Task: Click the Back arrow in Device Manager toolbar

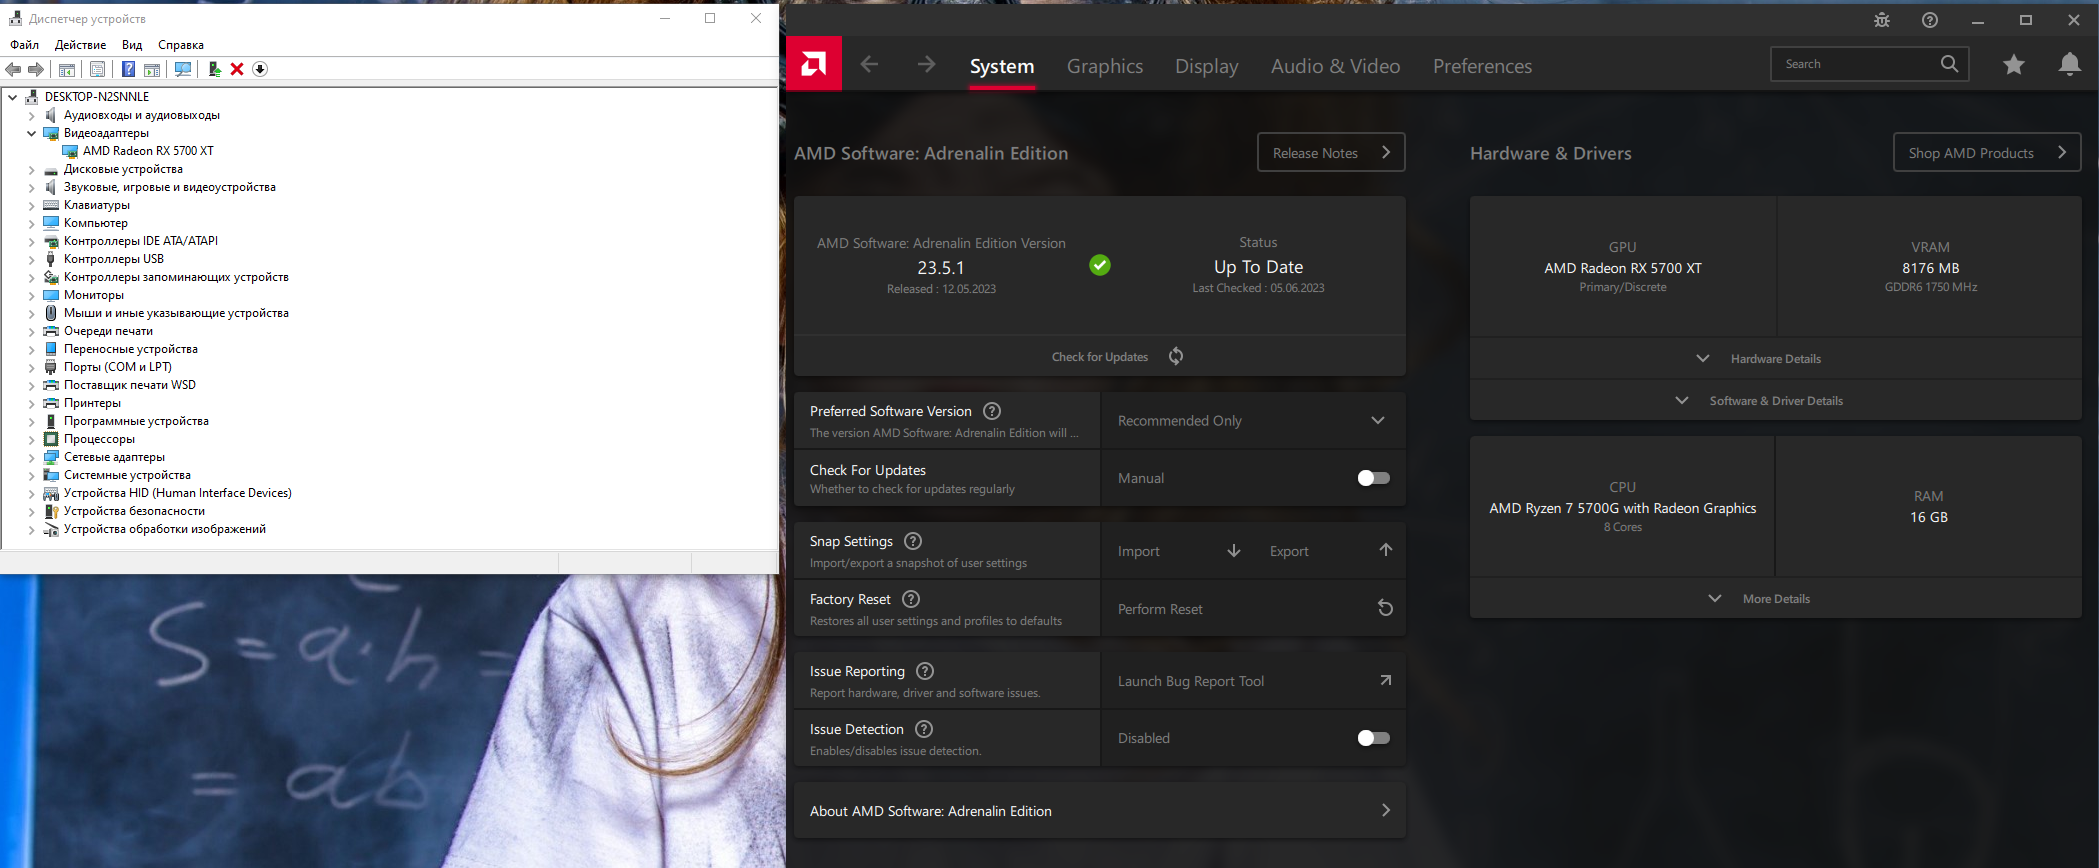Action: (13, 69)
